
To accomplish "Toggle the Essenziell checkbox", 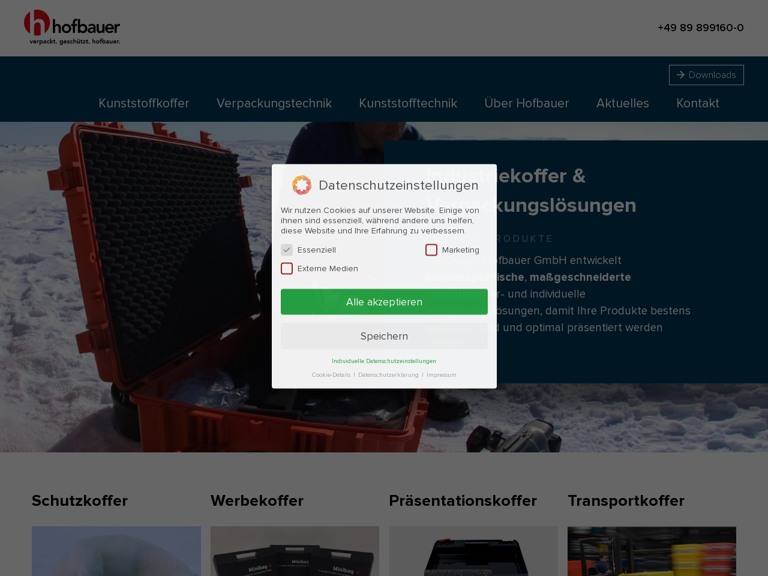I will pyautogui.click(x=287, y=250).
